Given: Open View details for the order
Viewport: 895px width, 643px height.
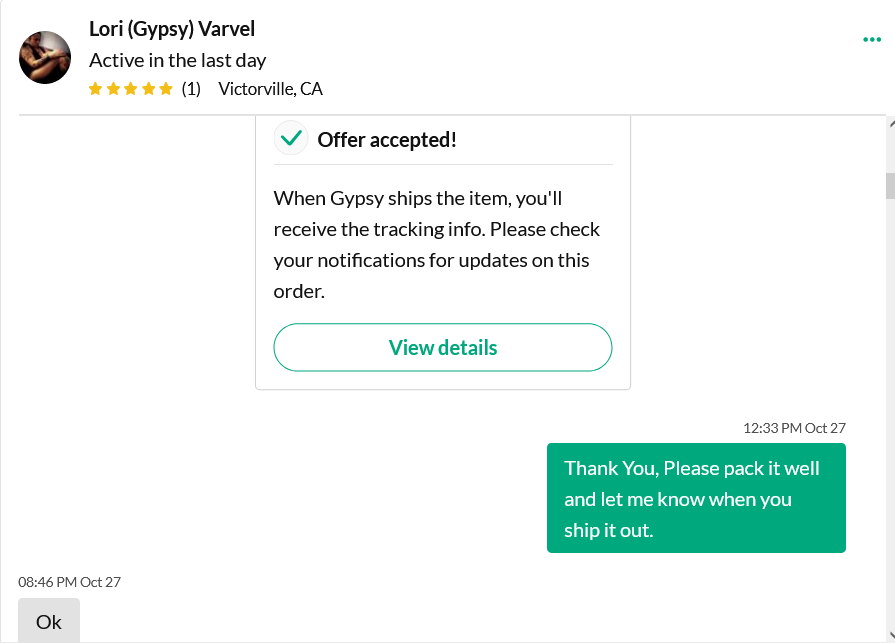Looking at the screenshot, I should tap(443, 347).
